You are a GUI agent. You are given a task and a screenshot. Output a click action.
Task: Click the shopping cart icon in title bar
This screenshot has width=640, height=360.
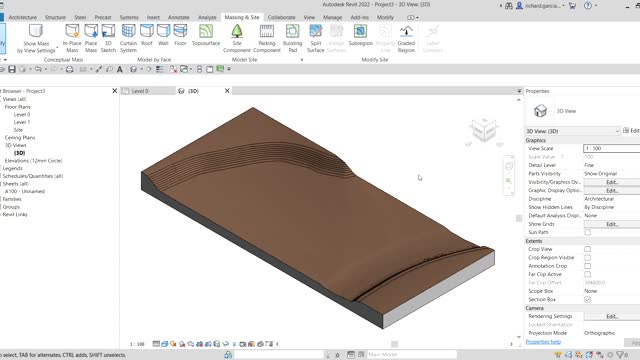click(x=572, y=6)
